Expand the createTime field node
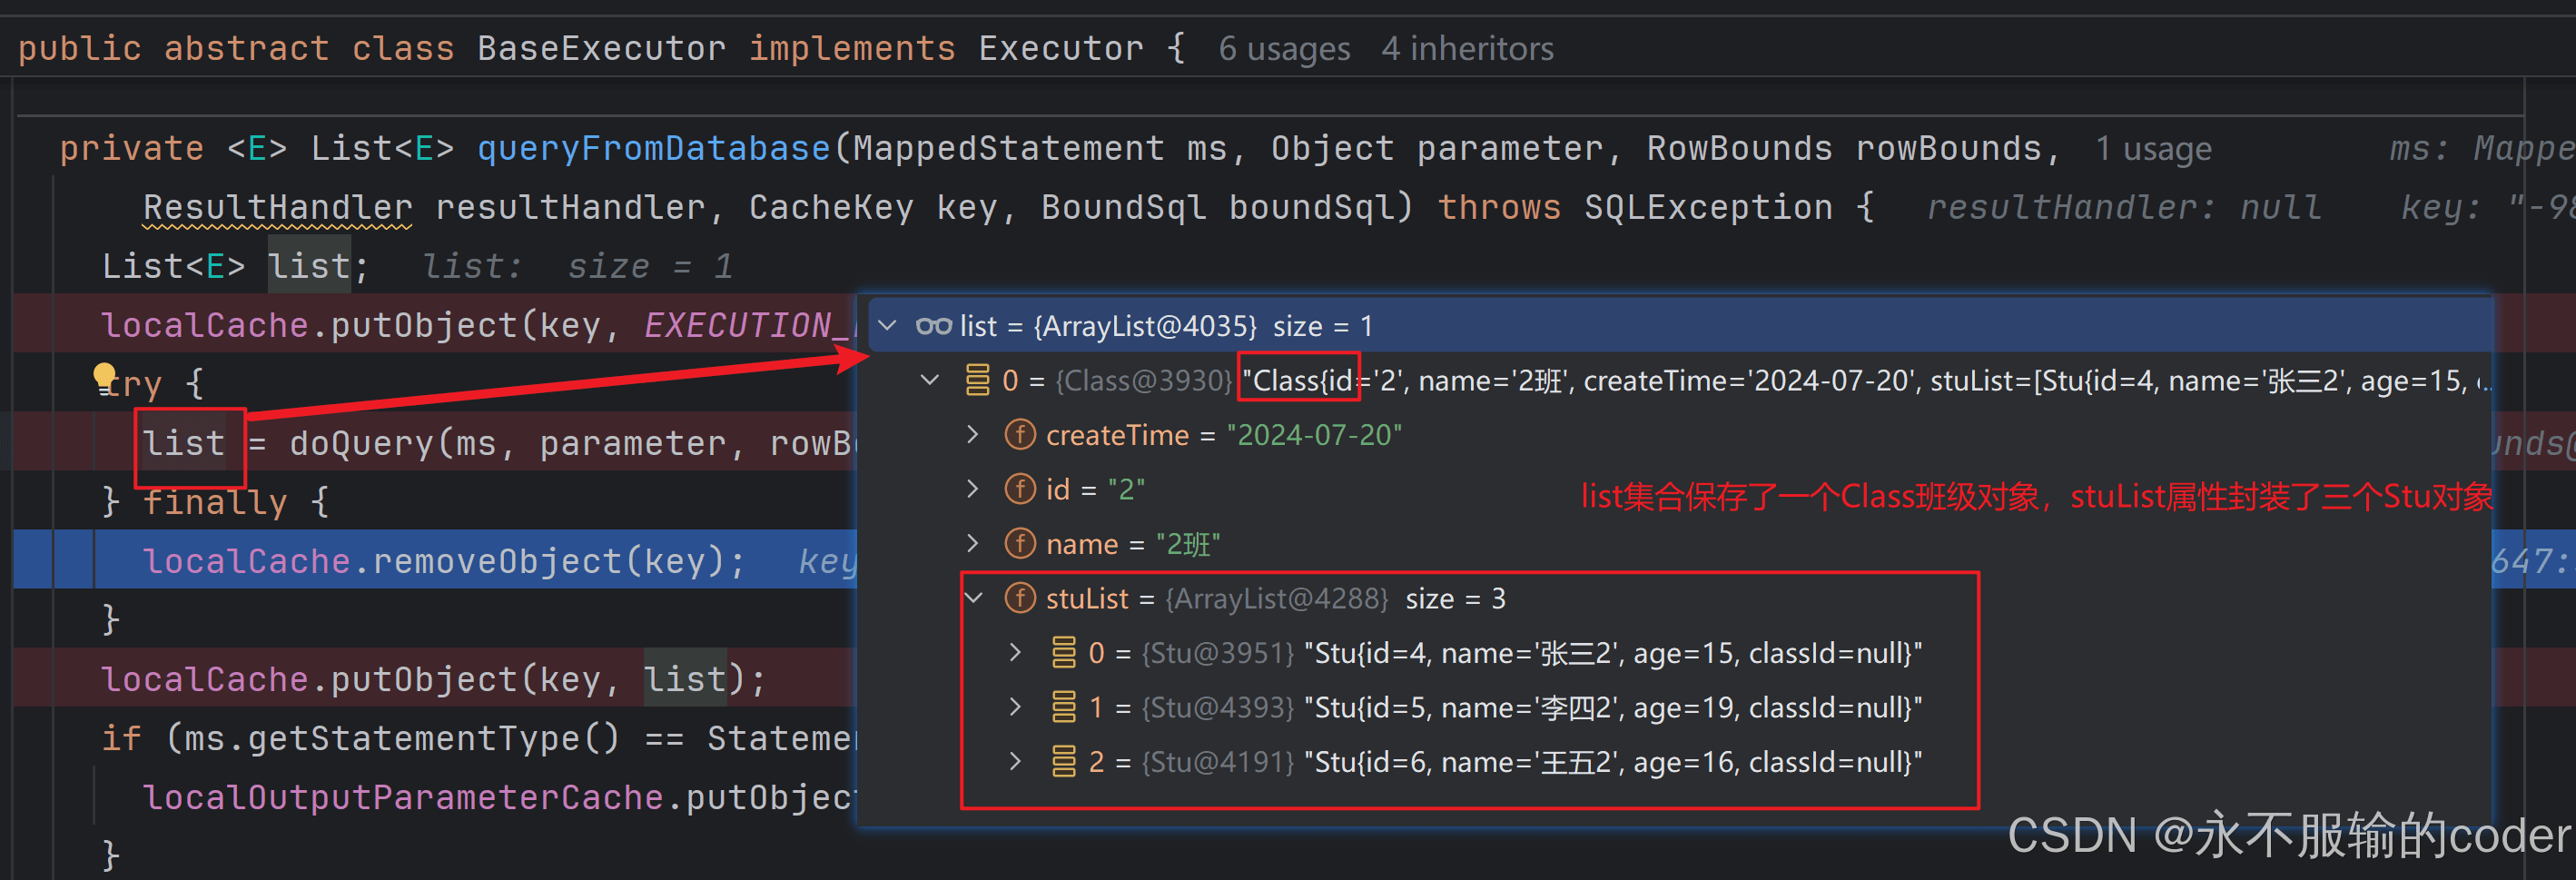2576x880 pixels. pyautogui.click(x=973, y=435)
